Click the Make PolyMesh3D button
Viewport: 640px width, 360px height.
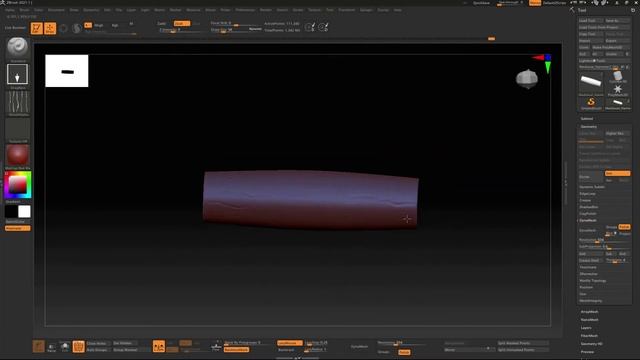pyautogui.click(x=610, y=47)
